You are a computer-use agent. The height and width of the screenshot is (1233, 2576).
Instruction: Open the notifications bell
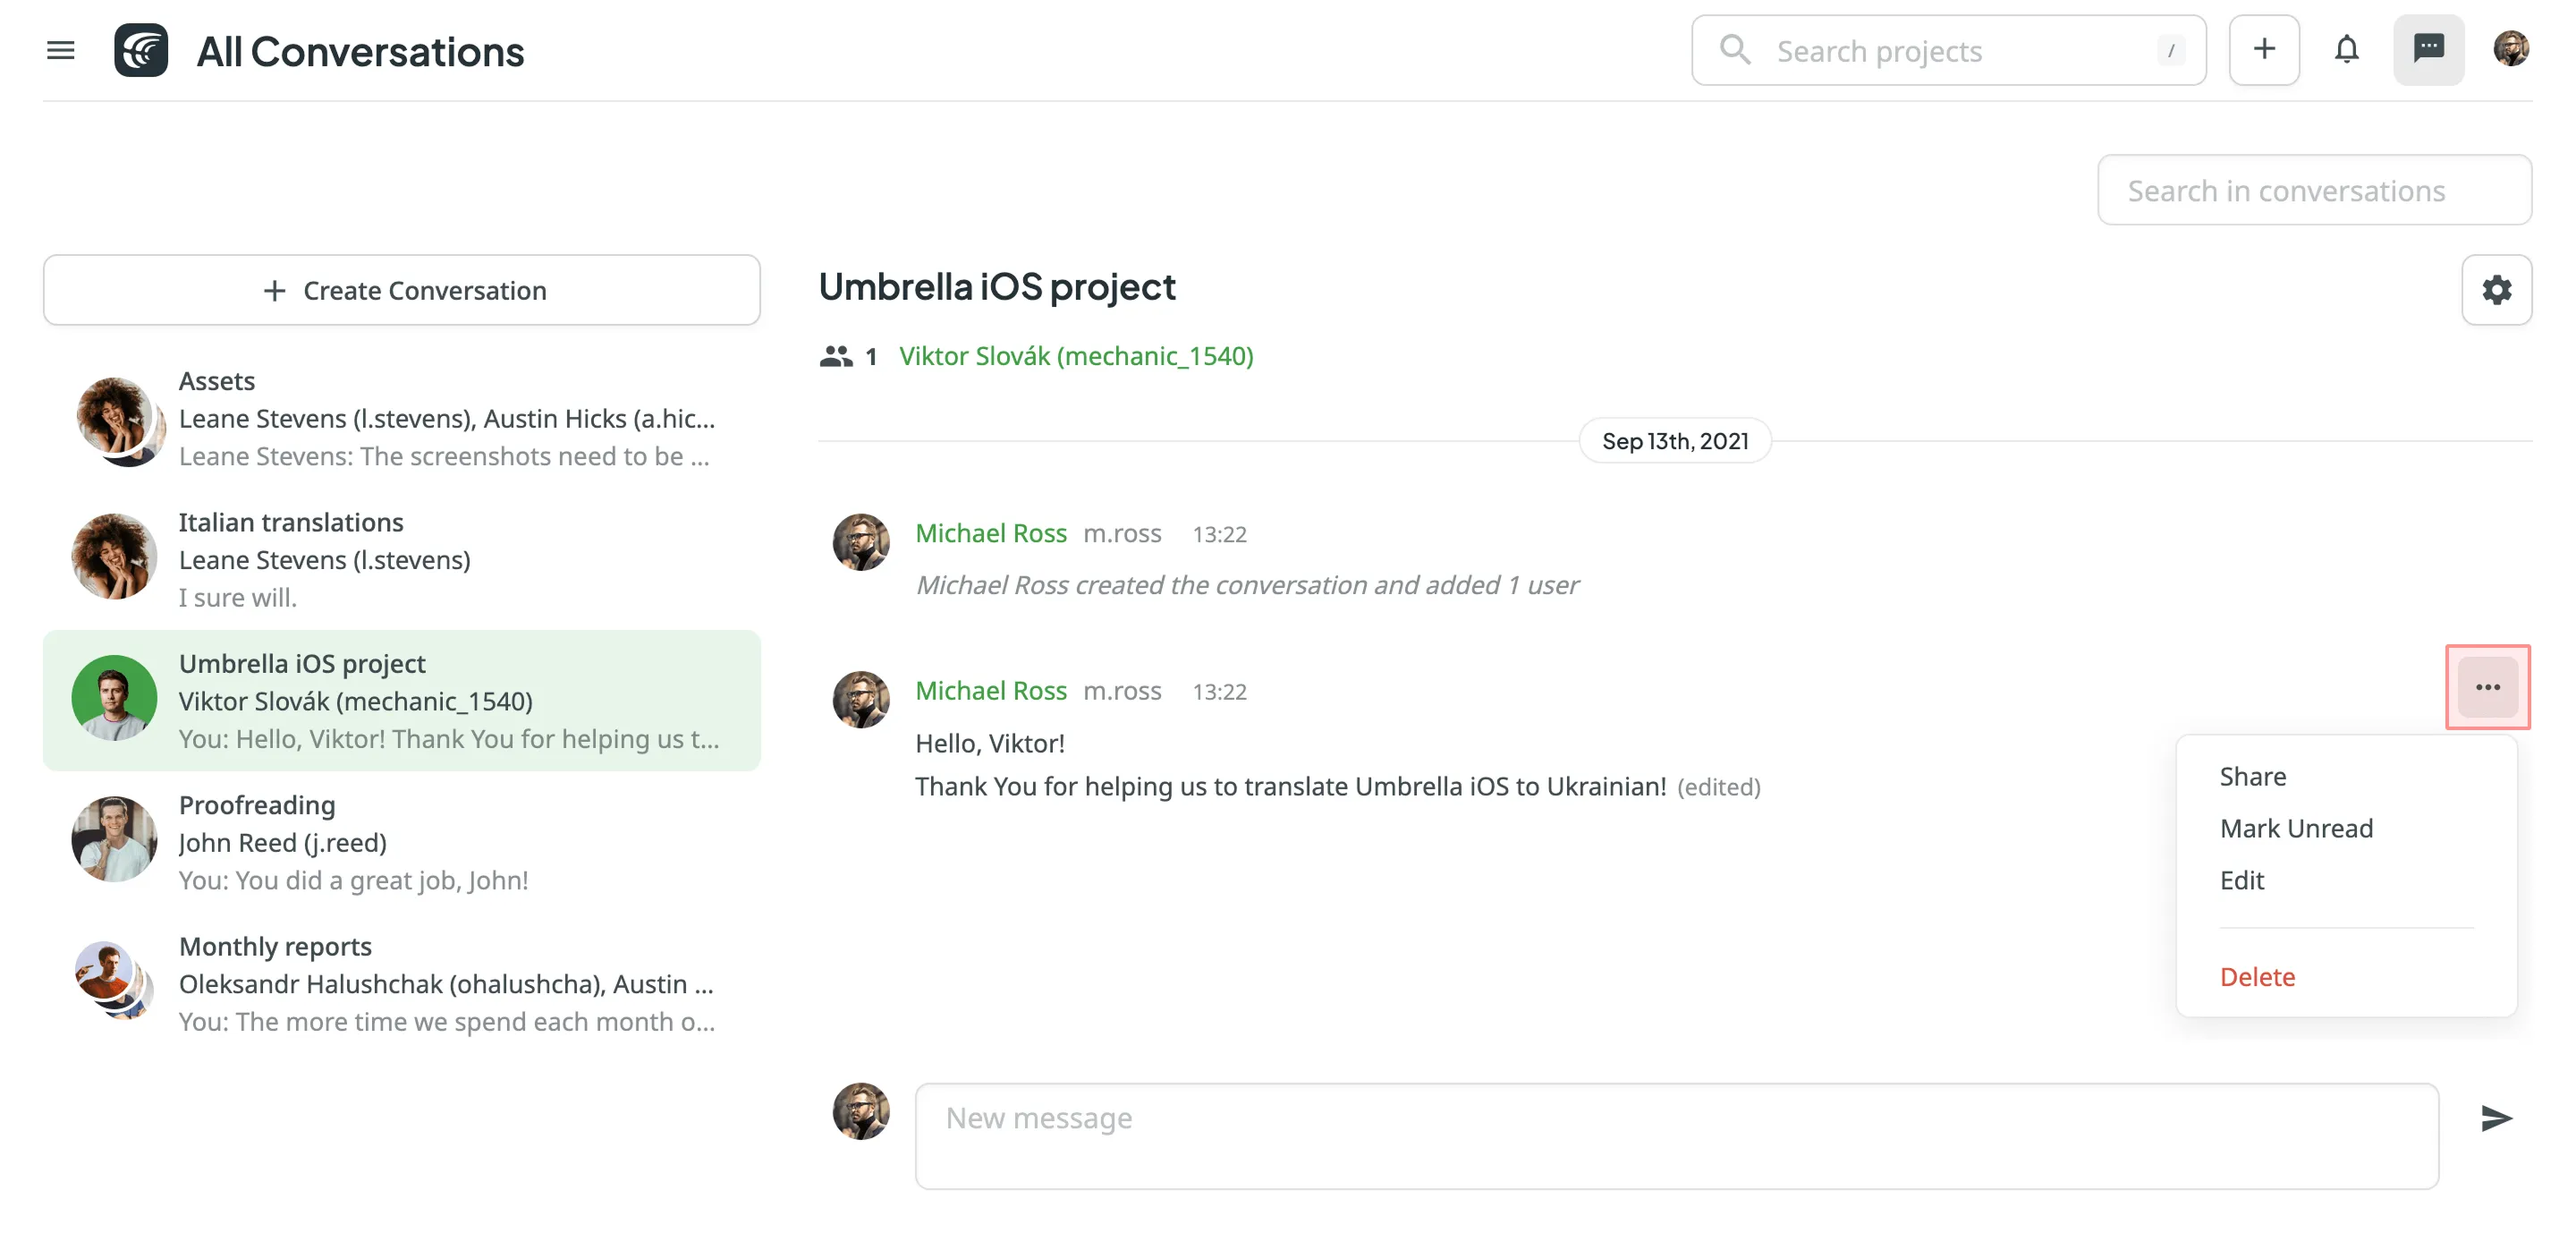click(x=2346, y=50)
